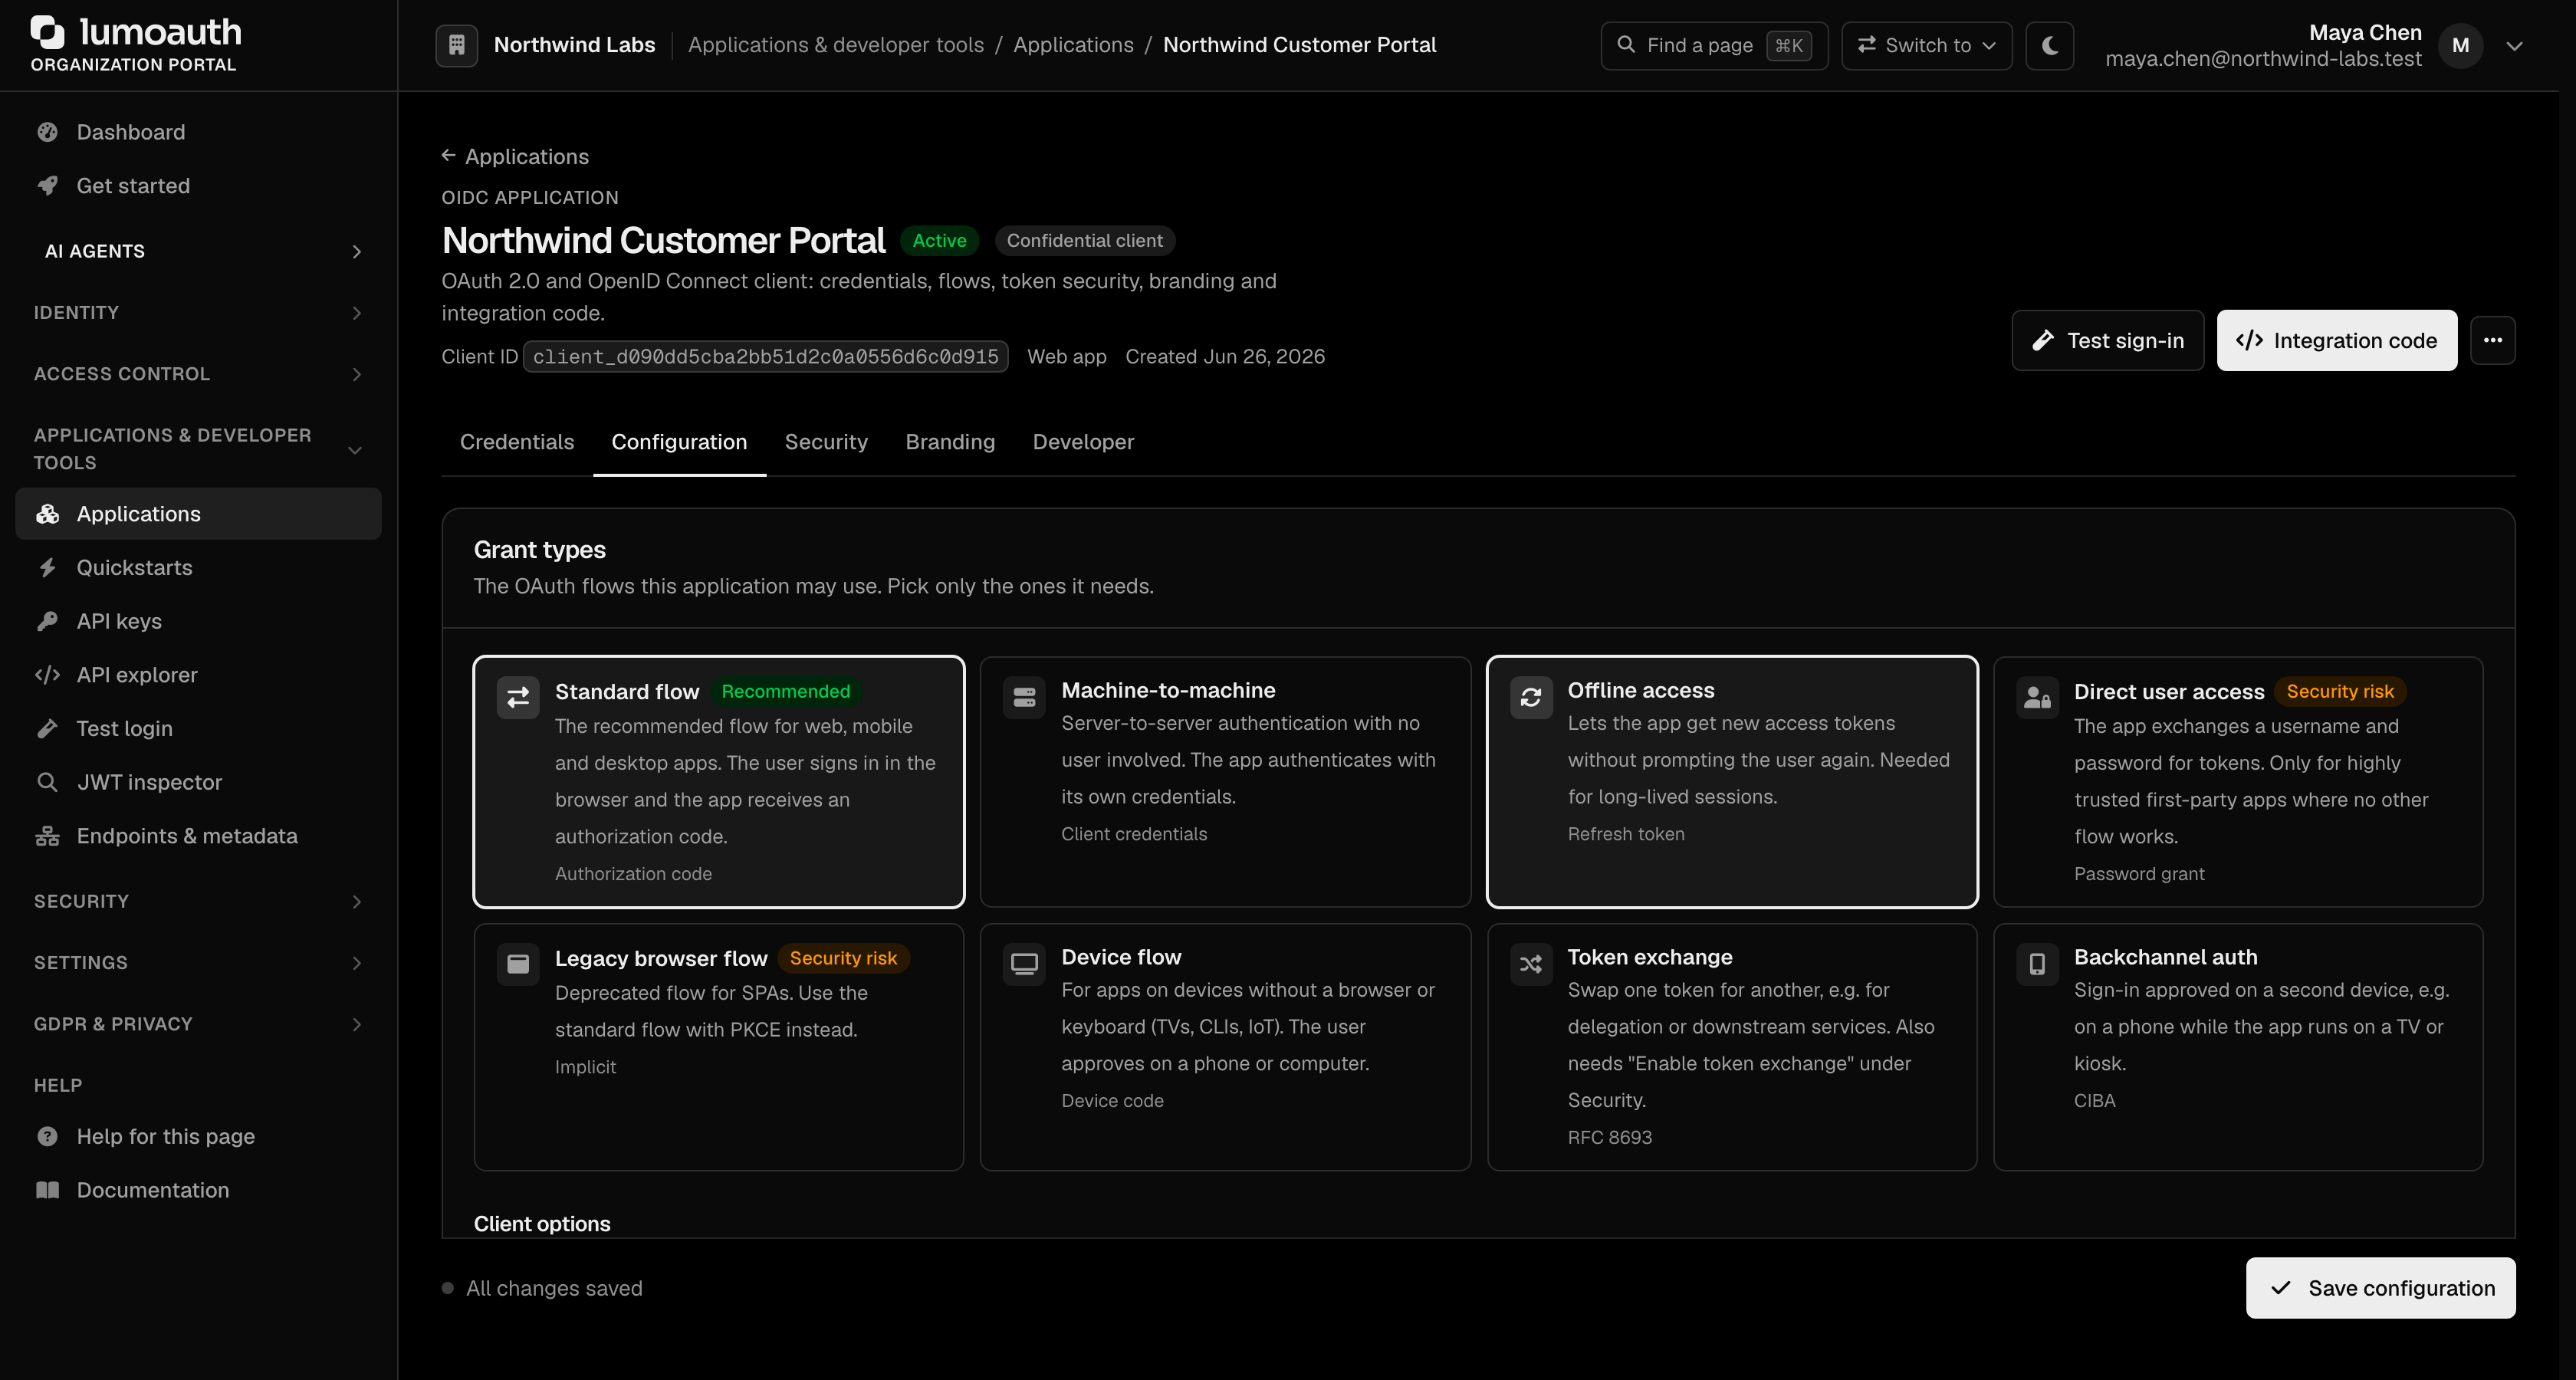This screenshot has width=2576, height=1380.
Task: Click the Direct user access icon
Action: pyautogui.click(x=2037, y=698)
